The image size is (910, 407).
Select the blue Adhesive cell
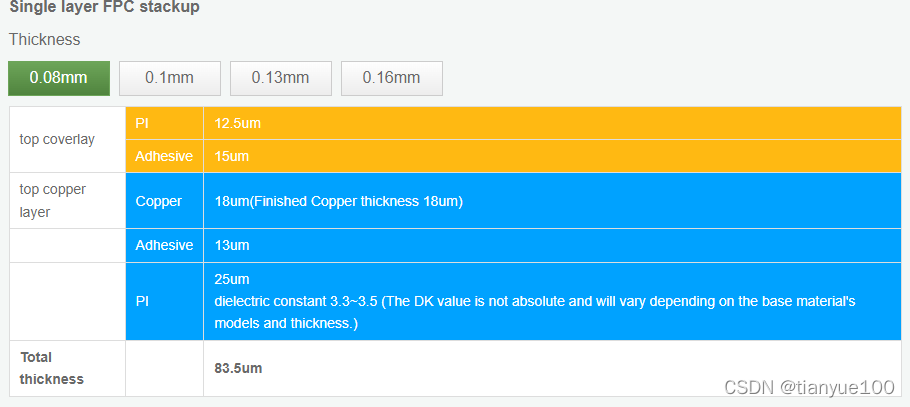tap(164, 245)
